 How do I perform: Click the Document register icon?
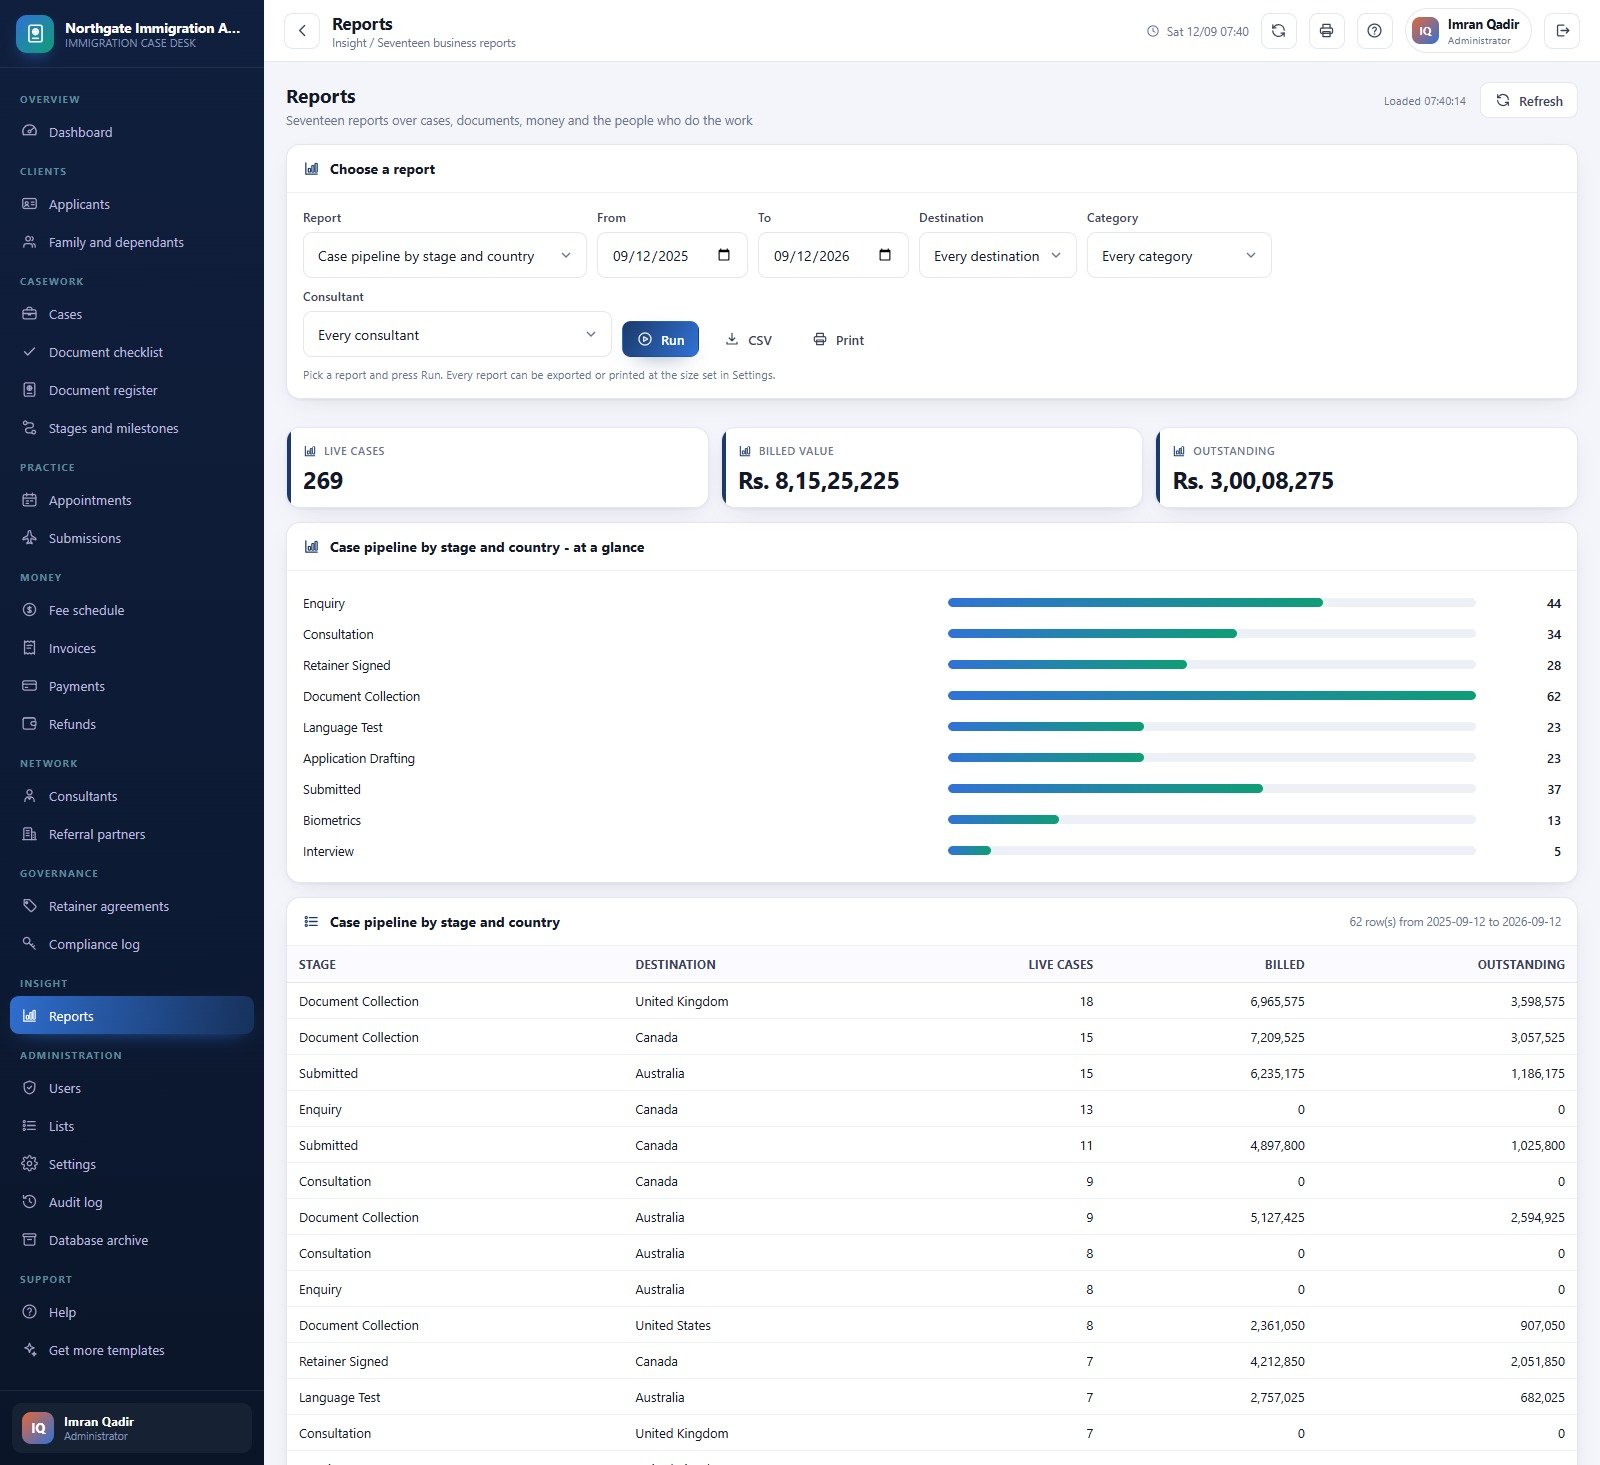[x=30, y=390]
